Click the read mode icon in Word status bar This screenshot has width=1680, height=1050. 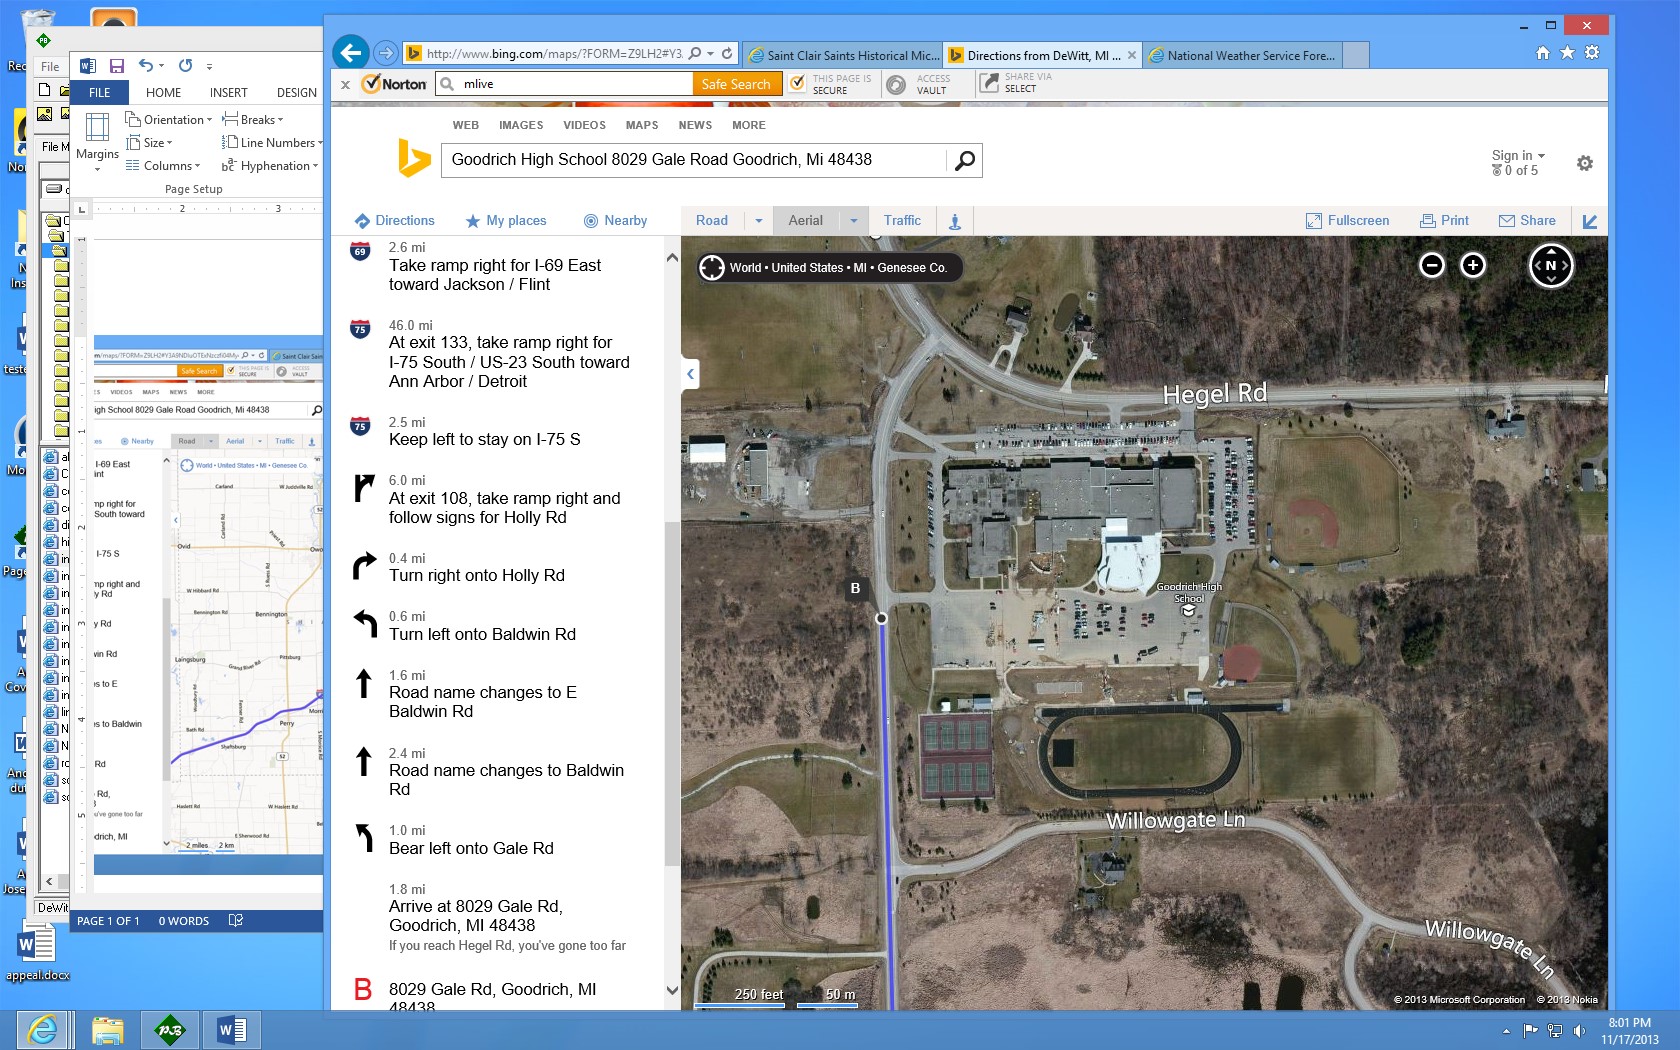pos(236,920)
